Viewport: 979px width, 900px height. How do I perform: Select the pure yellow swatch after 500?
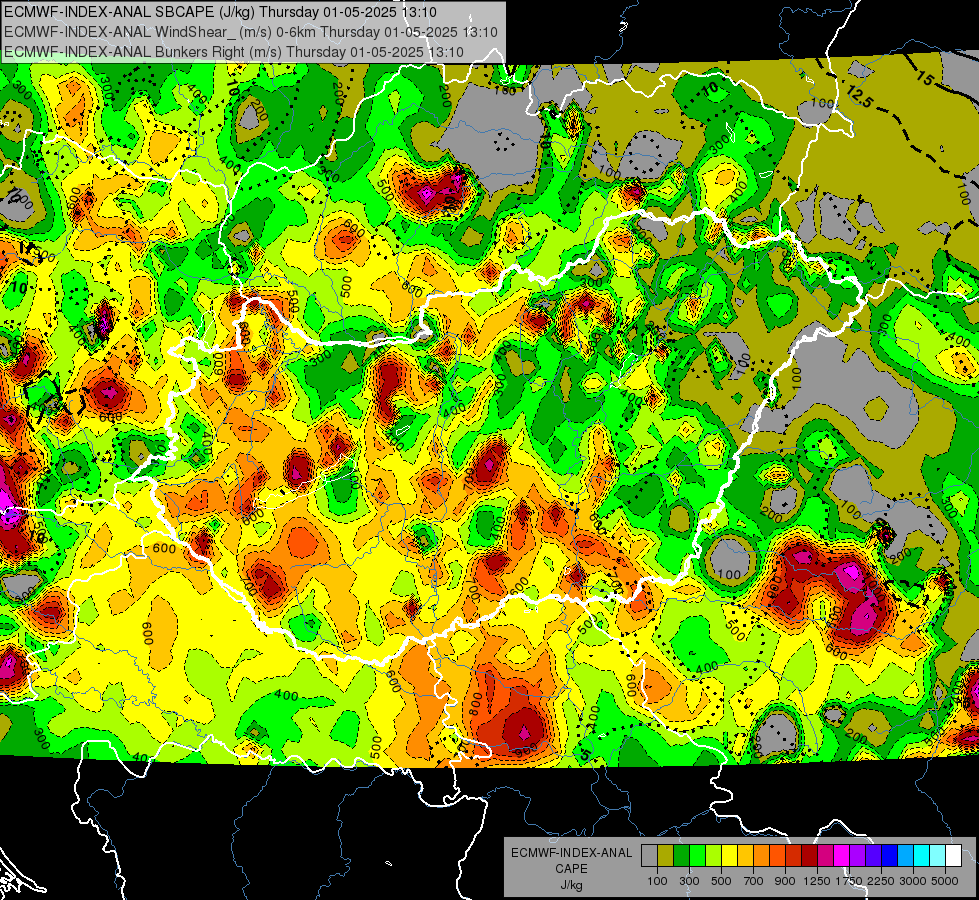pyautogui.click(x=729, y=855)
